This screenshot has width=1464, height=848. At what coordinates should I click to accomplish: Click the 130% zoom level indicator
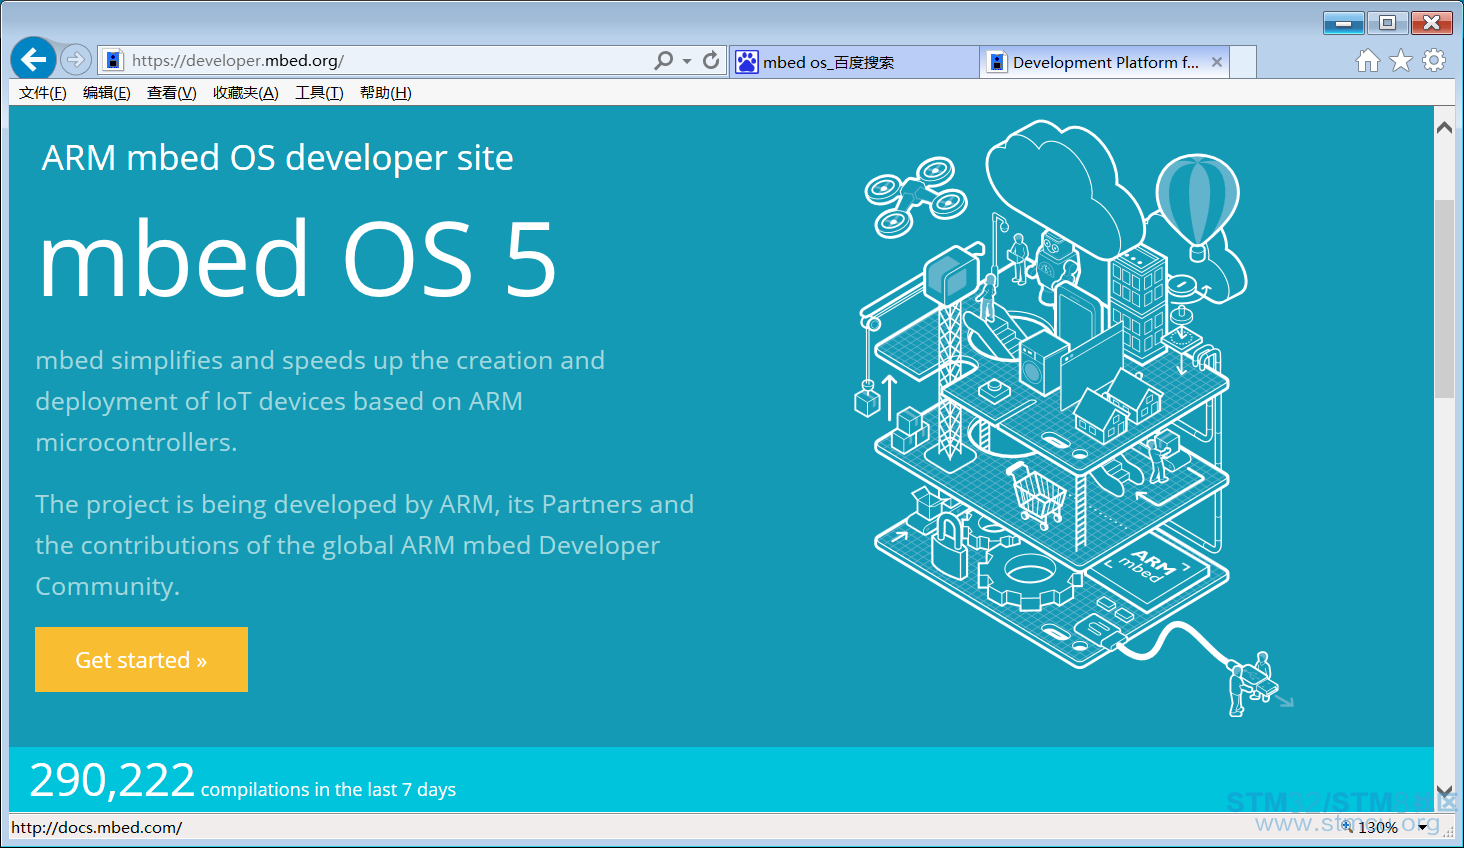tap(1378, 827)
